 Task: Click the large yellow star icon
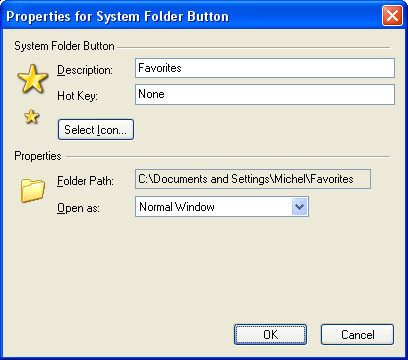tap(33, 79)
